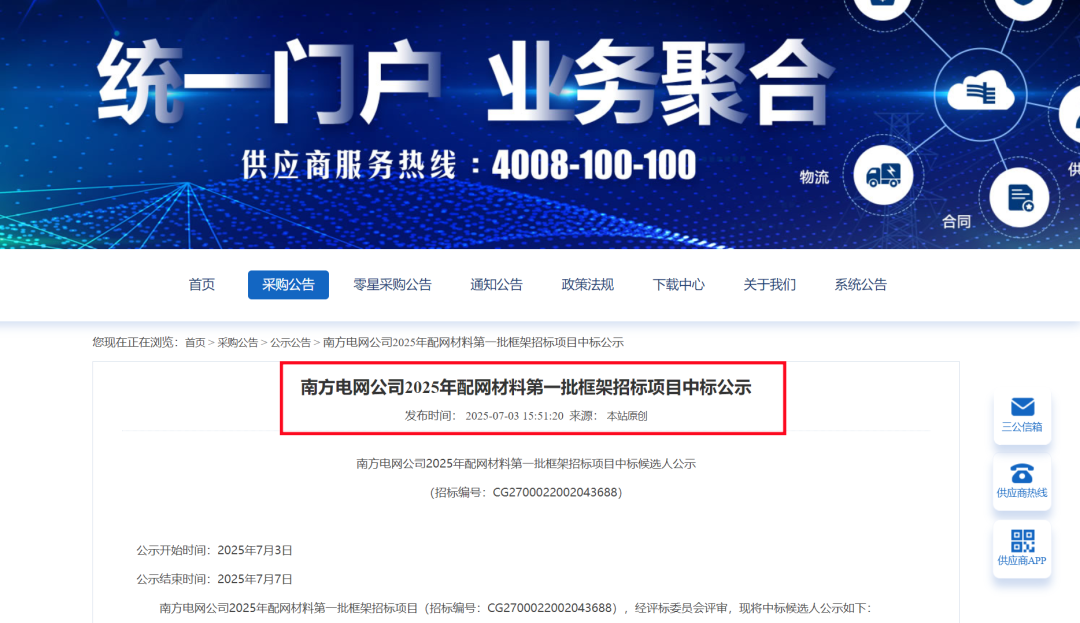Click 公示结束时间 2025年7月7日 line
Screen dimensions: 1080x623
pyautogui.click(x=214, y=579)
